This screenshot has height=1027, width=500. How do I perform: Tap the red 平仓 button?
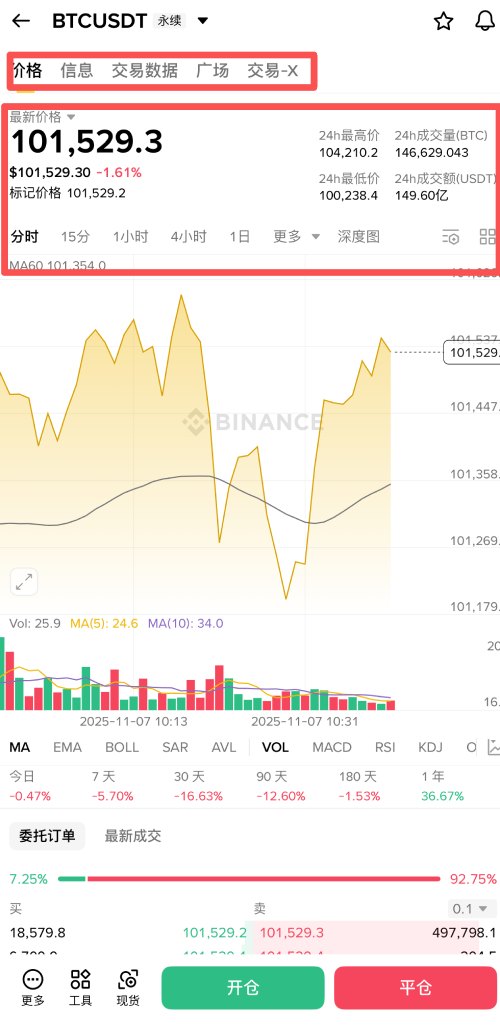(x=415, y=988)
